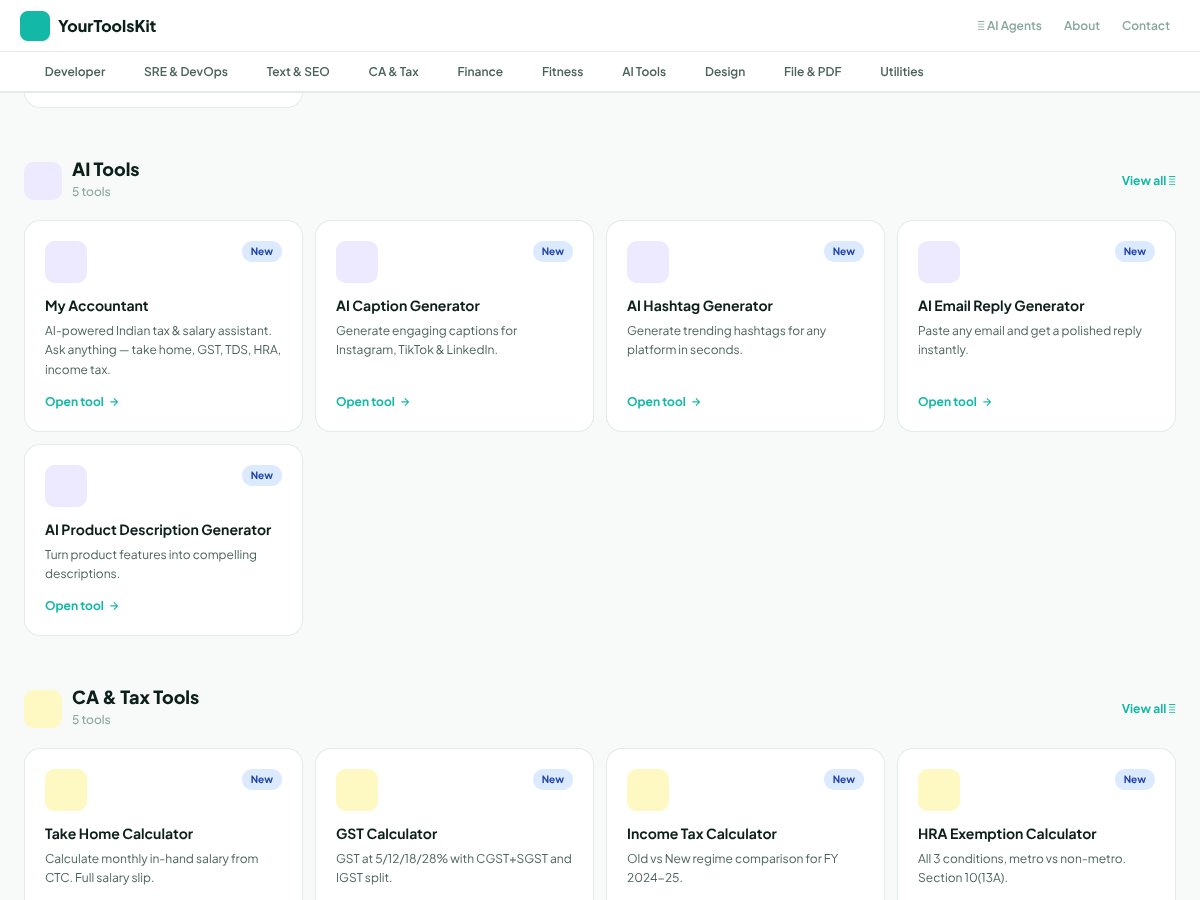Click the My Accountant card icon
1200x900 pixels.
coord(66,262)
